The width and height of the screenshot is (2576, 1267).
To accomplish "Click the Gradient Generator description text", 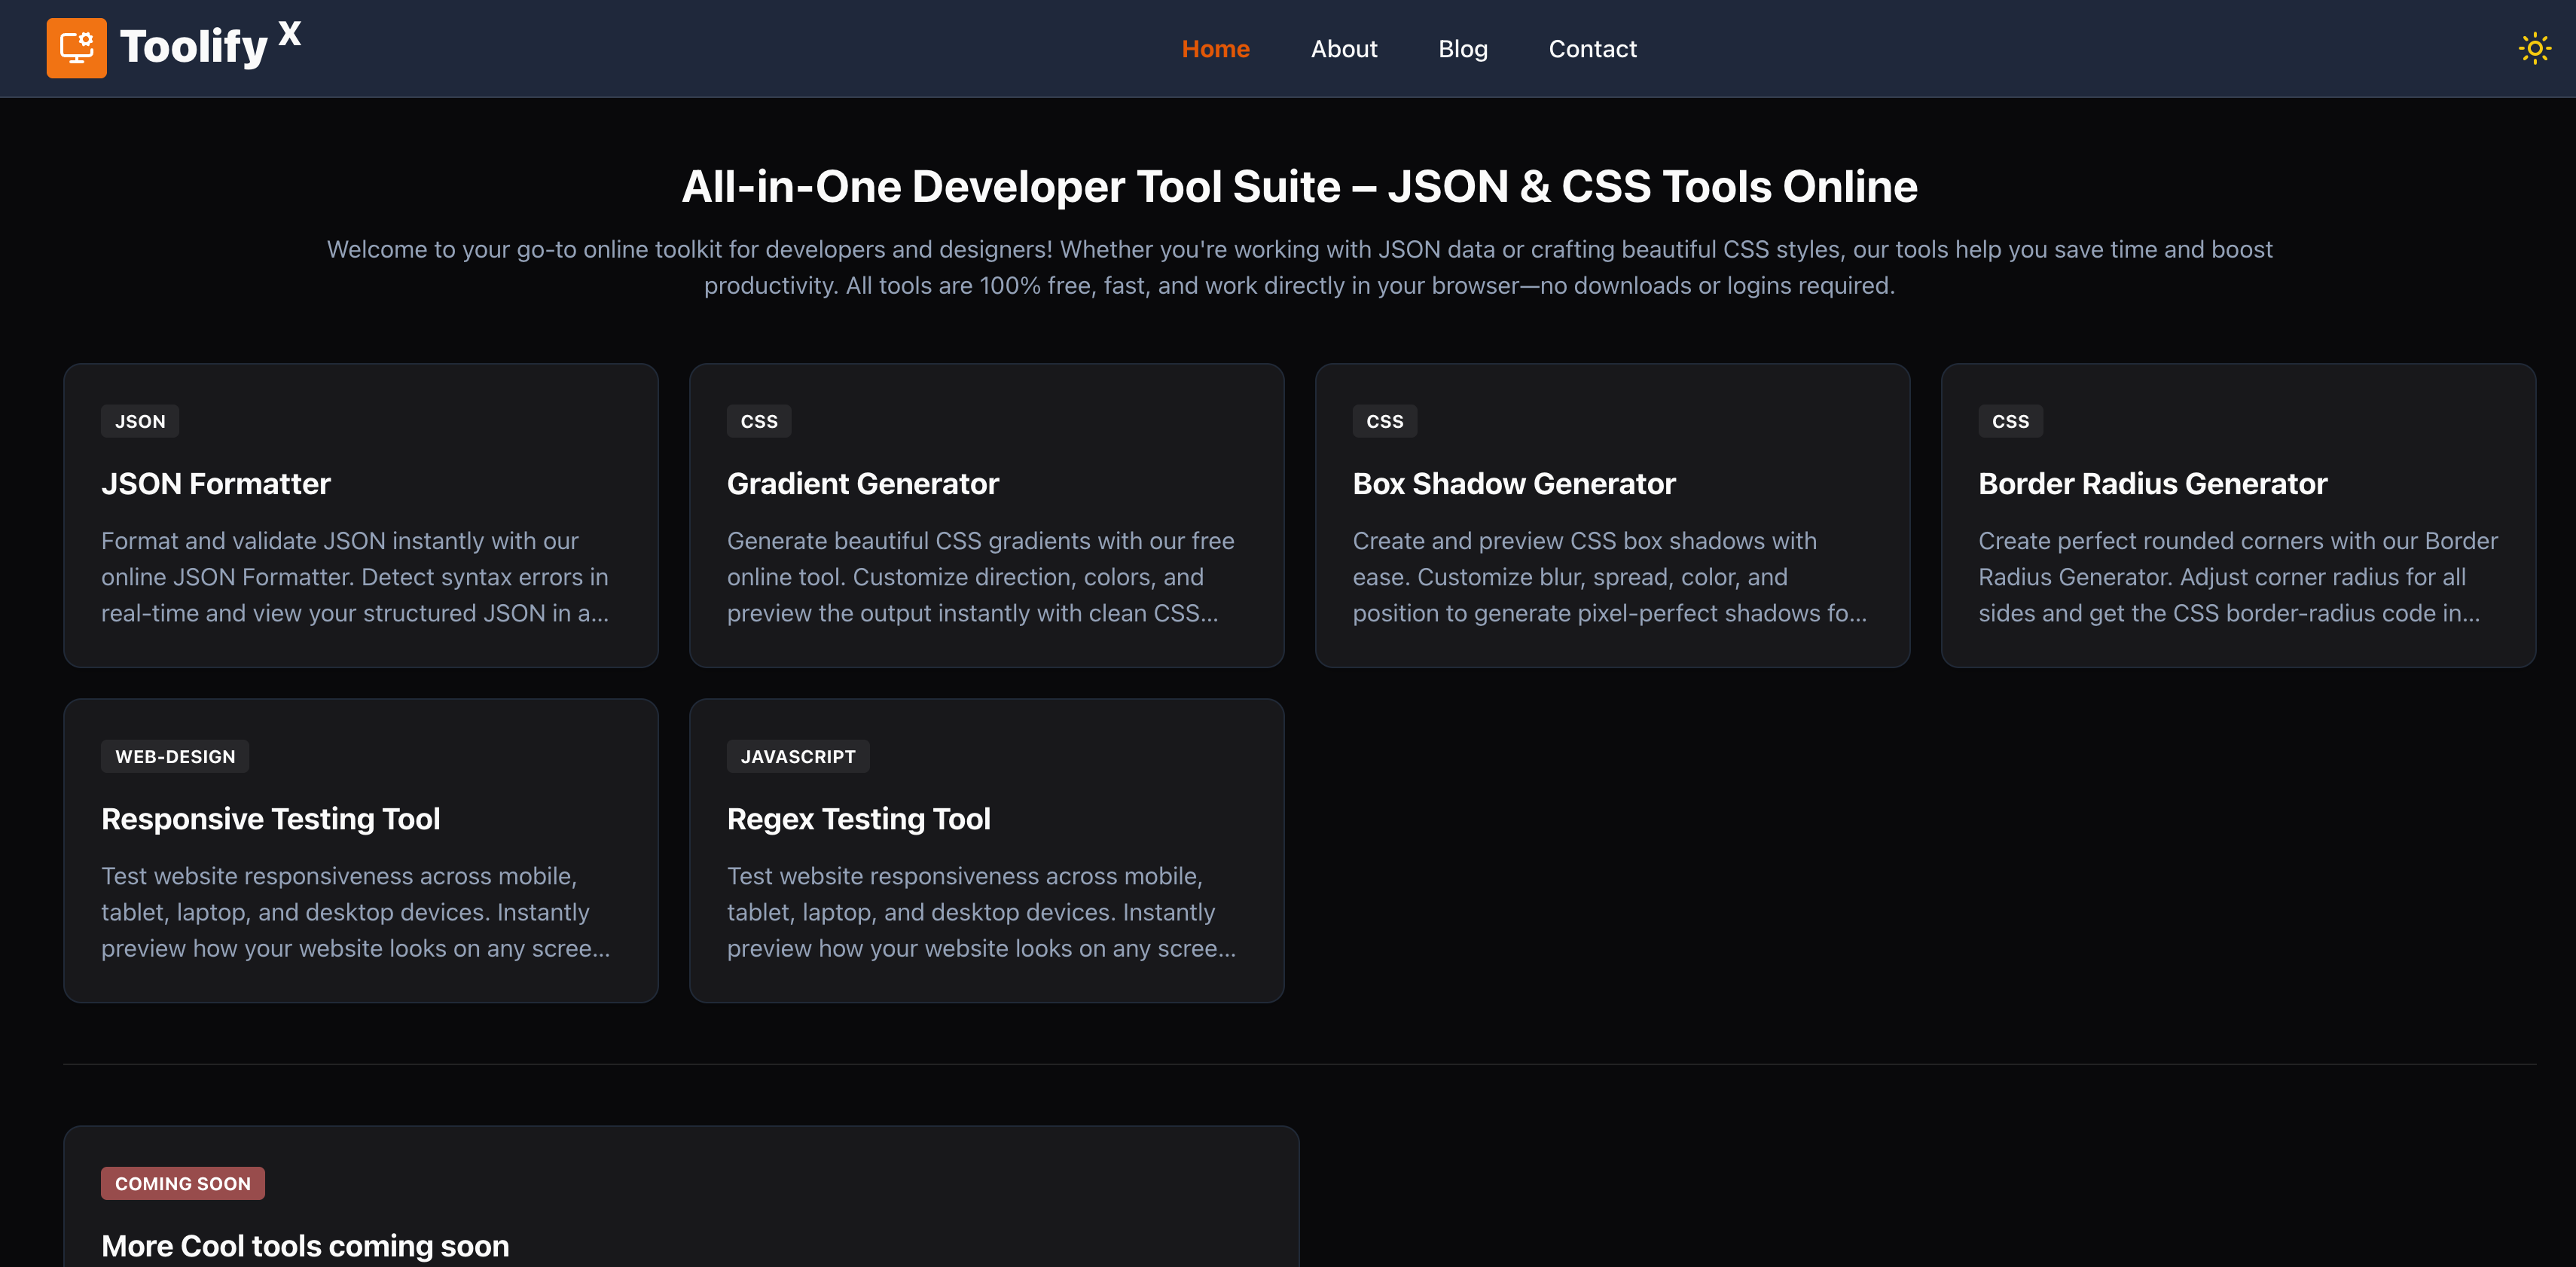I will (980, 577).
